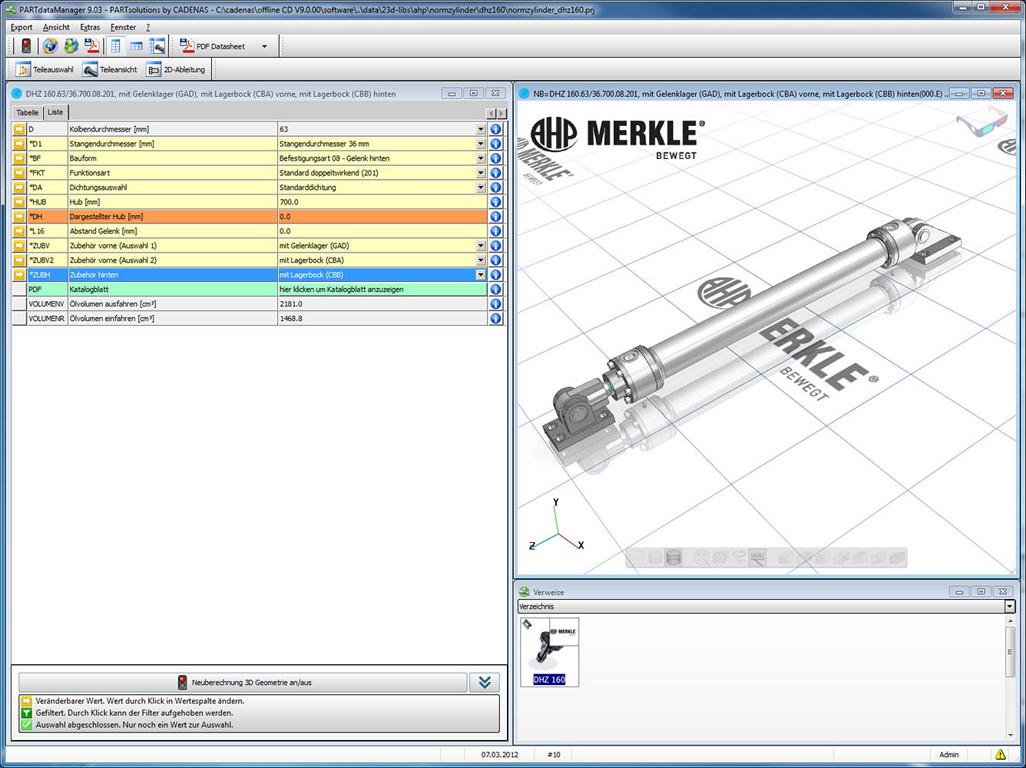This screenshot has height=768, width=1026.
Task: Click info icon for Ölvolumen einfahren row
Action: (x=495, y=319)
